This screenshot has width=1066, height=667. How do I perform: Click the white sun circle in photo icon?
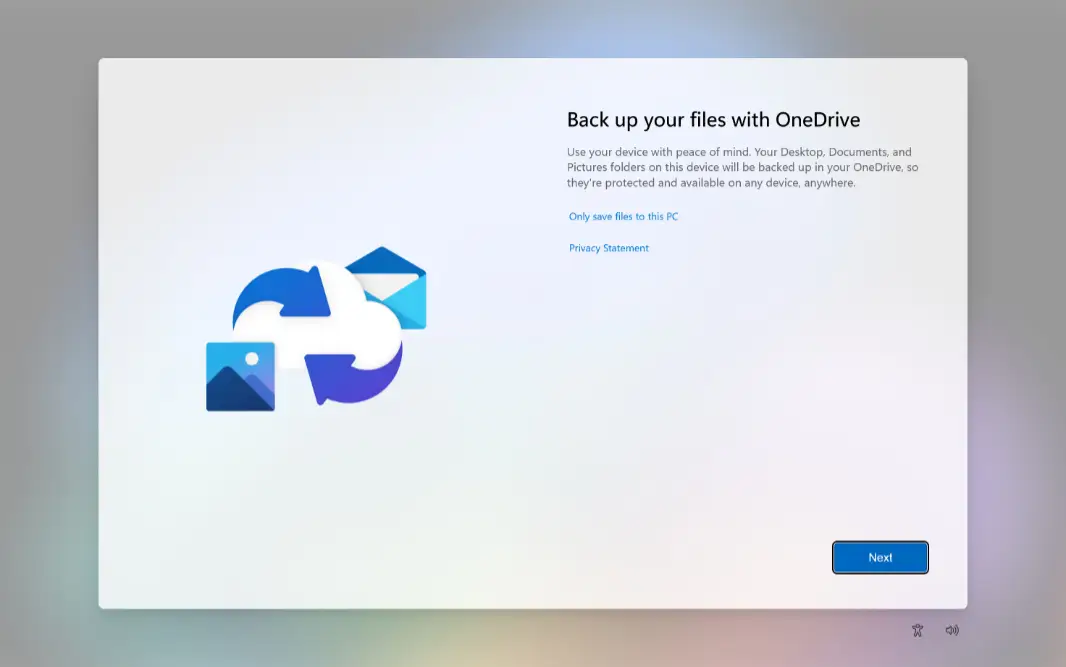pos(252,358)
